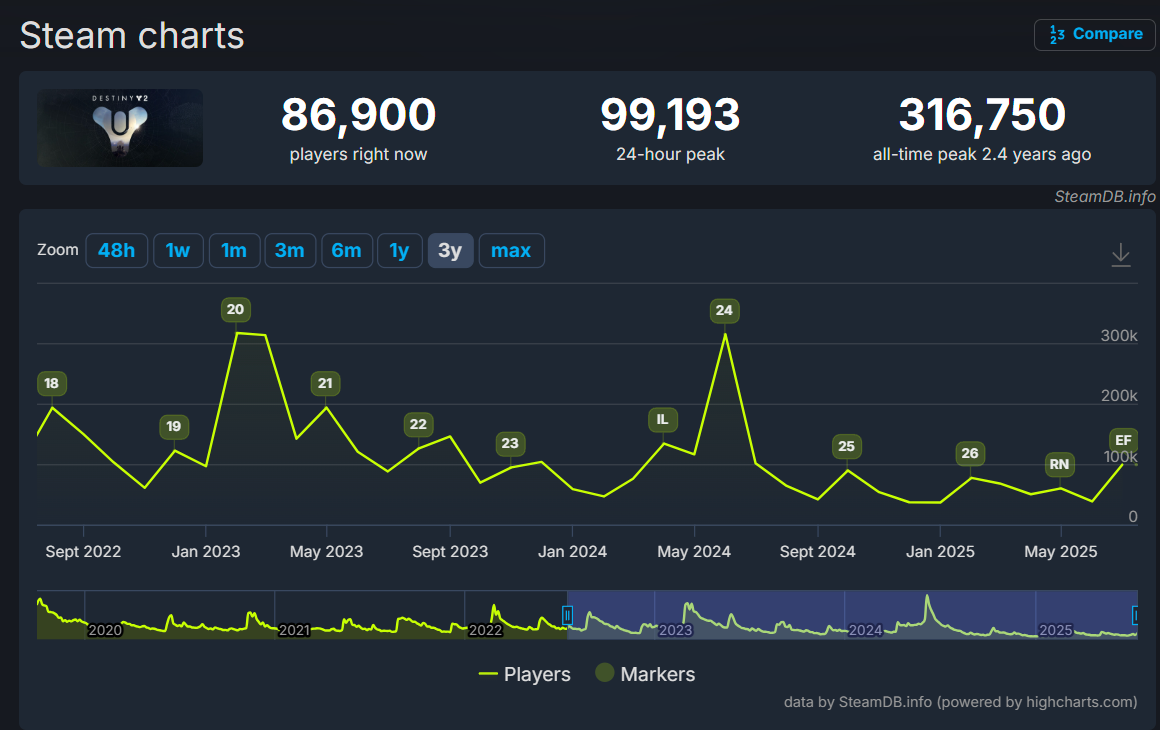This screenshot has width=1160, height=730.
Task: Click the Steam charts heading
Action: tap(132, 36)
